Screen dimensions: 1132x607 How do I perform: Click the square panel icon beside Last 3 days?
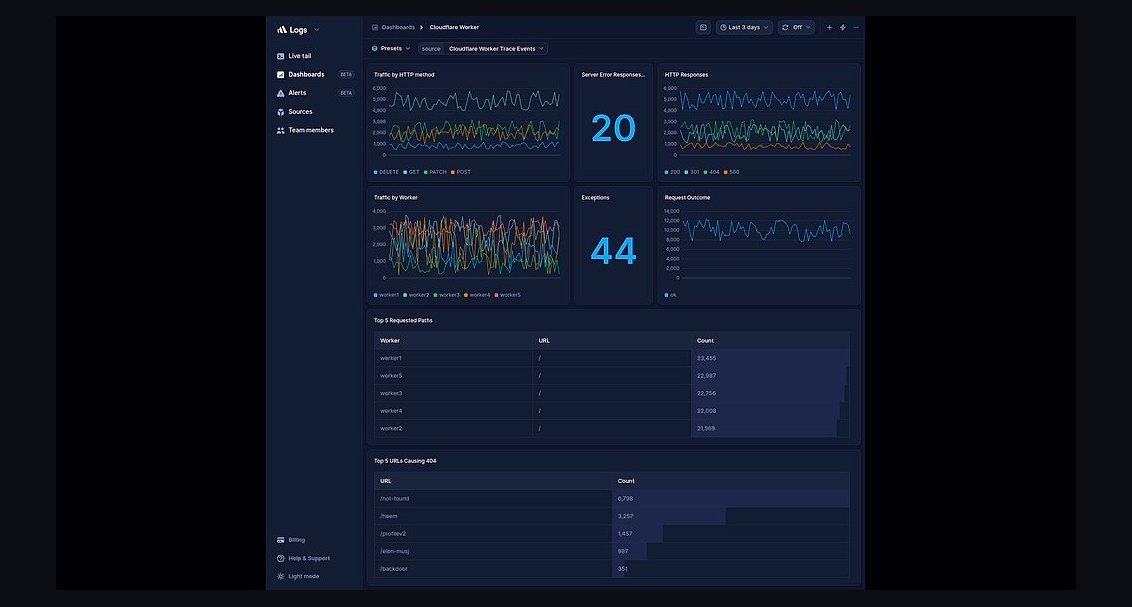[703, 27]
